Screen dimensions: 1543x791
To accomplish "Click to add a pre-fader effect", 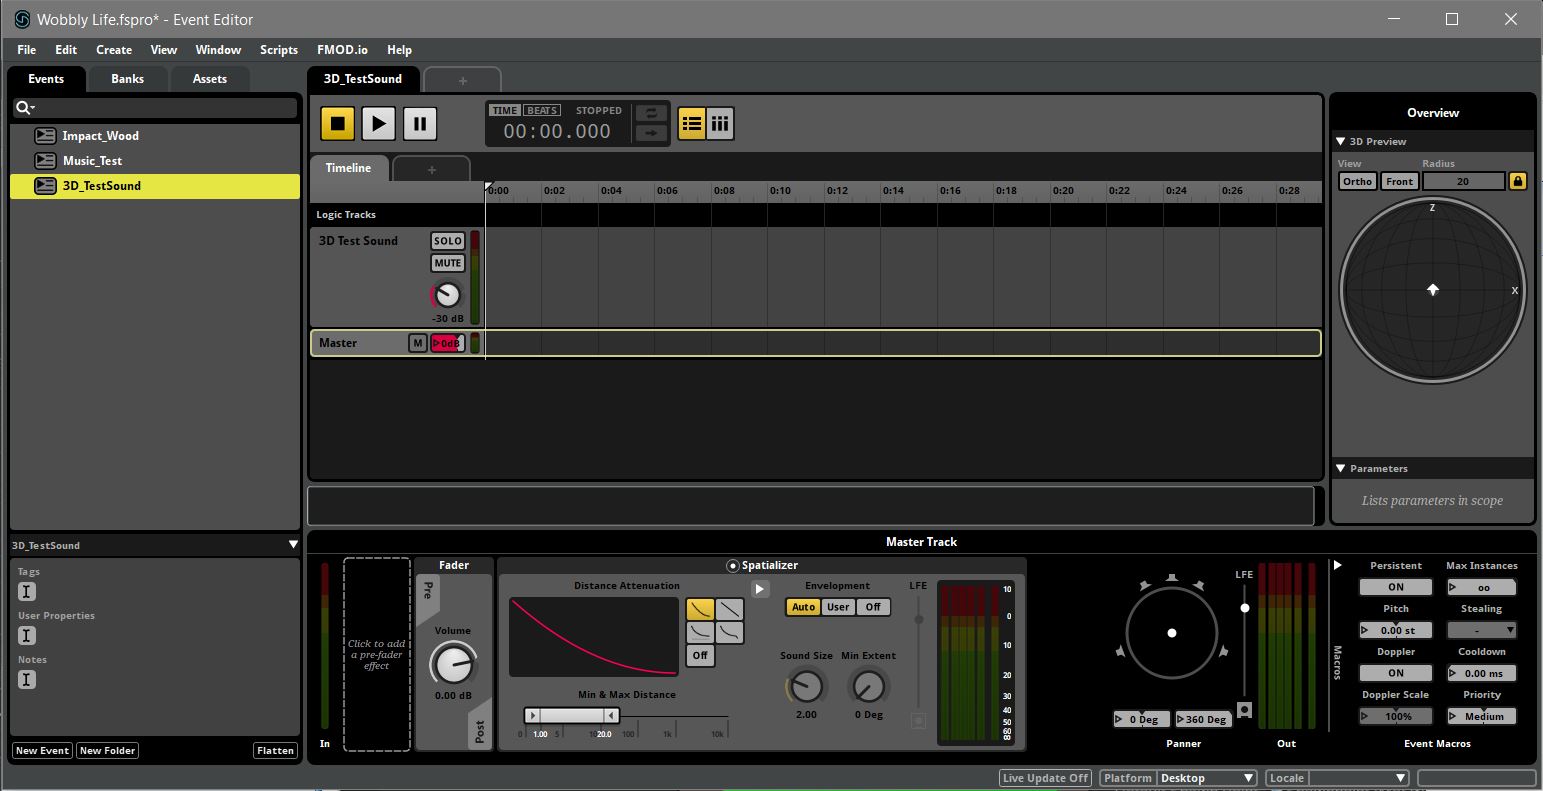I will 375,655.
